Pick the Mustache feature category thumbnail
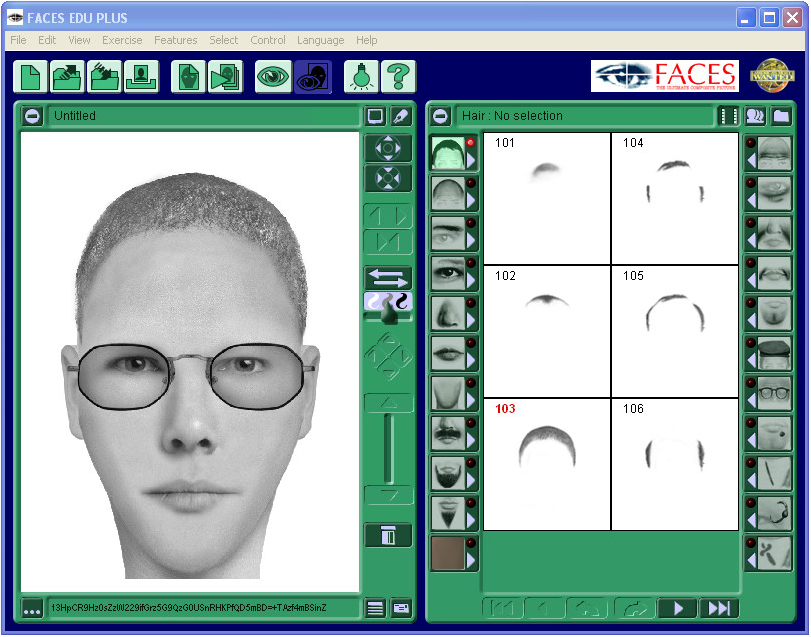The image size is (811, 637). pos(448,432)
